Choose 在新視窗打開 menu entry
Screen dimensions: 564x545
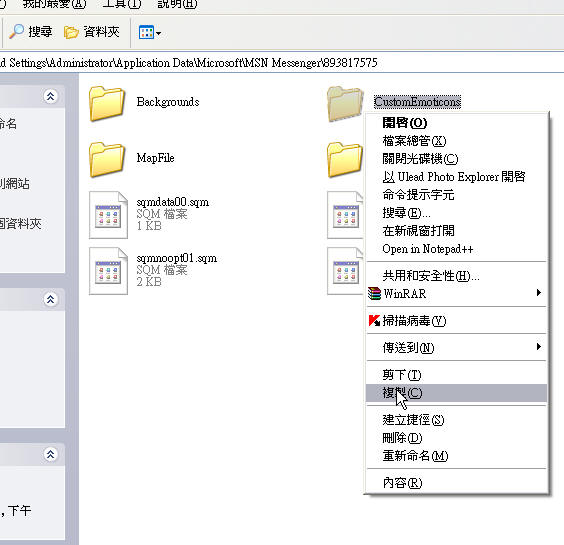[x=456, y=231]
